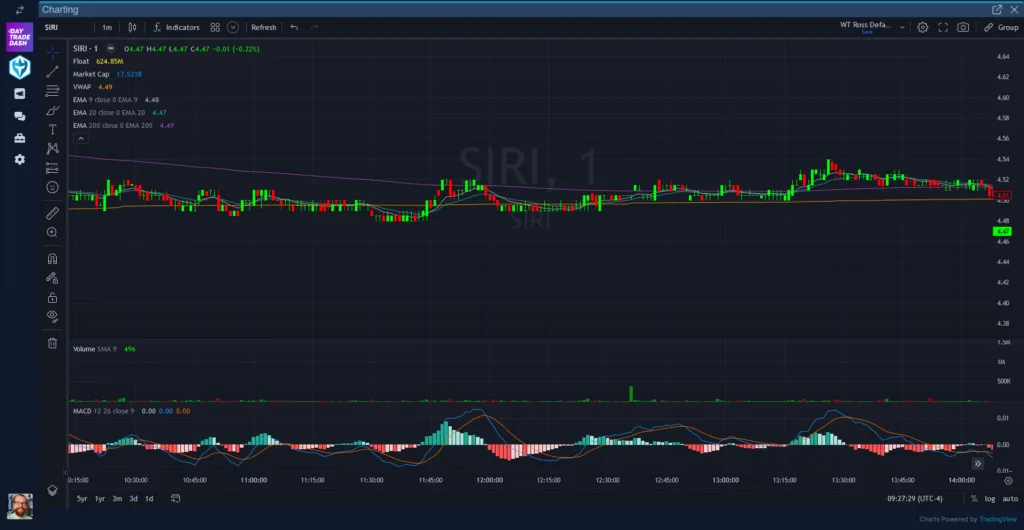1024x530 pixels.
Task: Click the trash remove drawings icon
Action: 52,343
